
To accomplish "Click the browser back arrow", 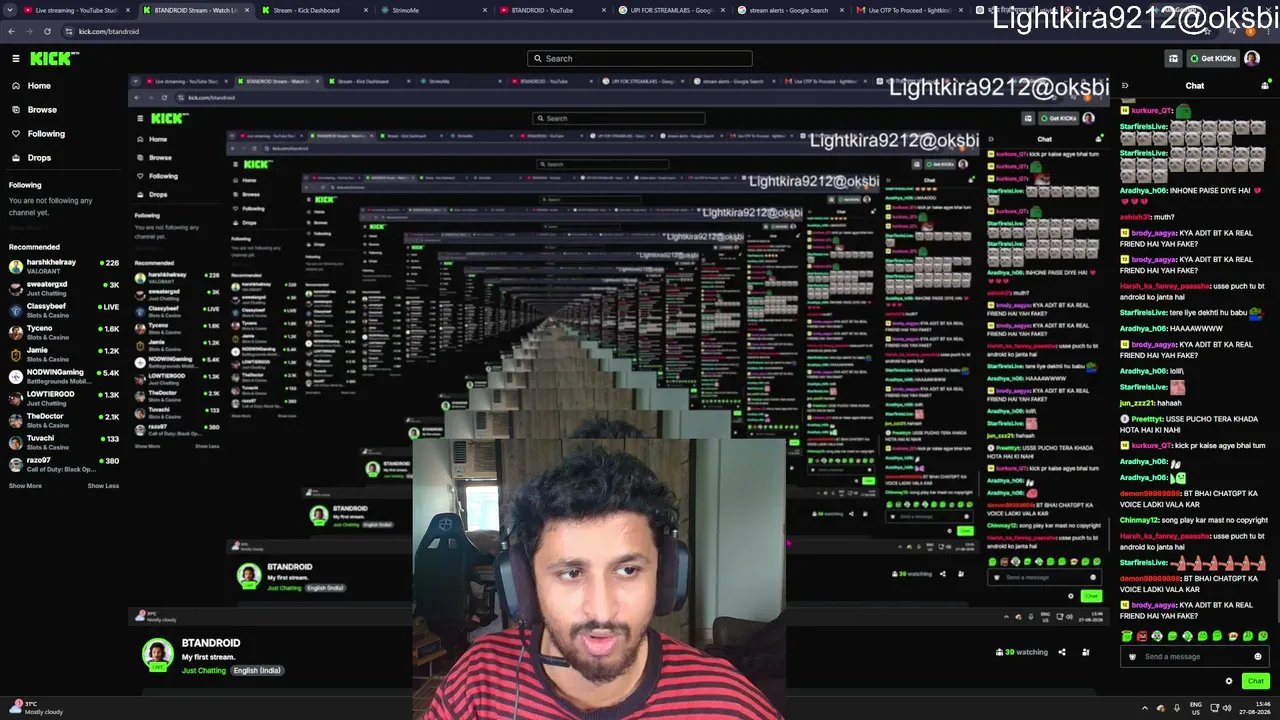I will 11,31.
